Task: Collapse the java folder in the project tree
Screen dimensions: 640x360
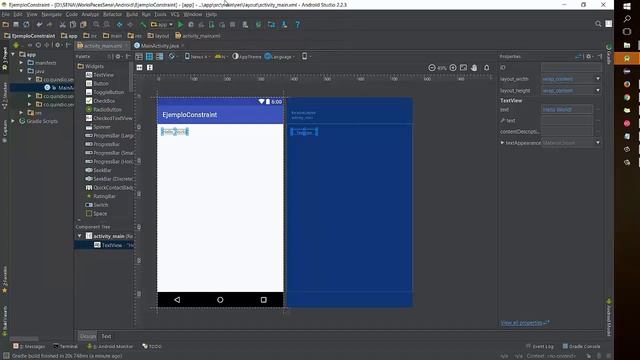Action: pyautogui.click(x=21, y=71)
